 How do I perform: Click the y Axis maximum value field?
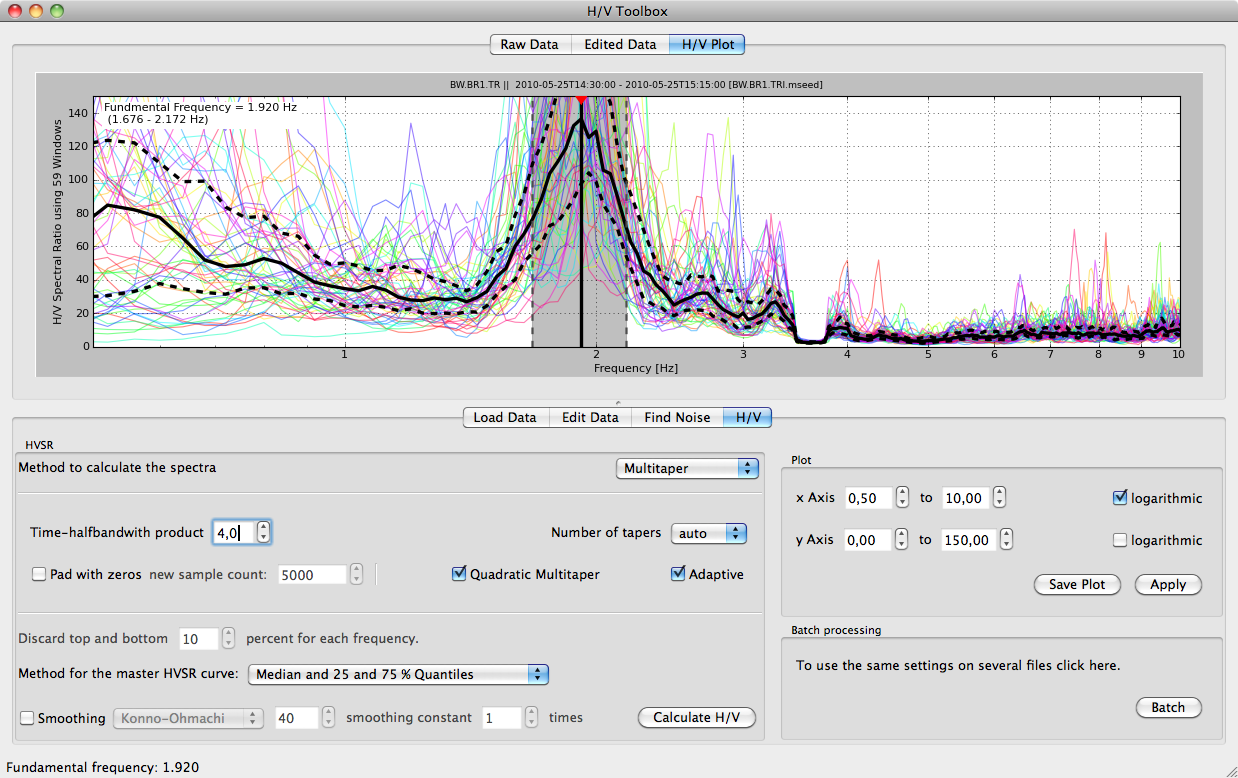(x=966, y=540)
